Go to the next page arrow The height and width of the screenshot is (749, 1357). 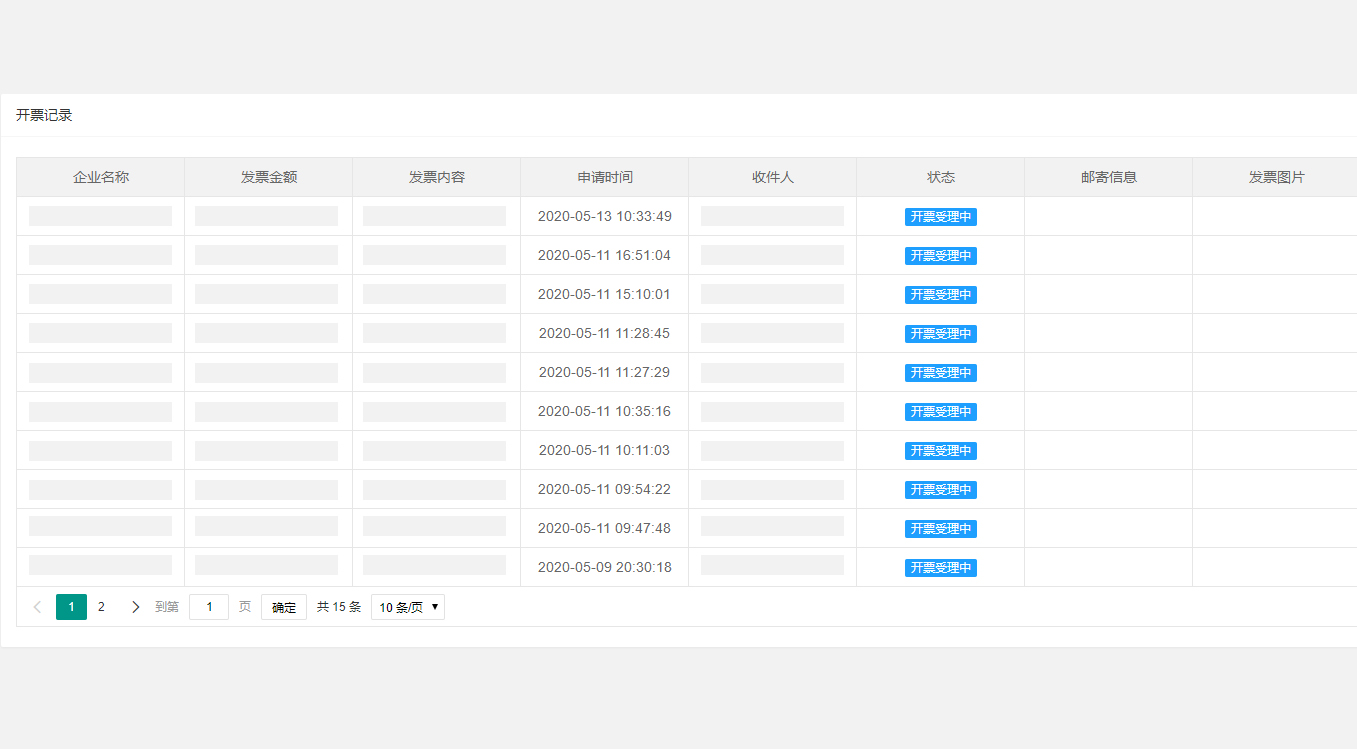click(135, 607)
